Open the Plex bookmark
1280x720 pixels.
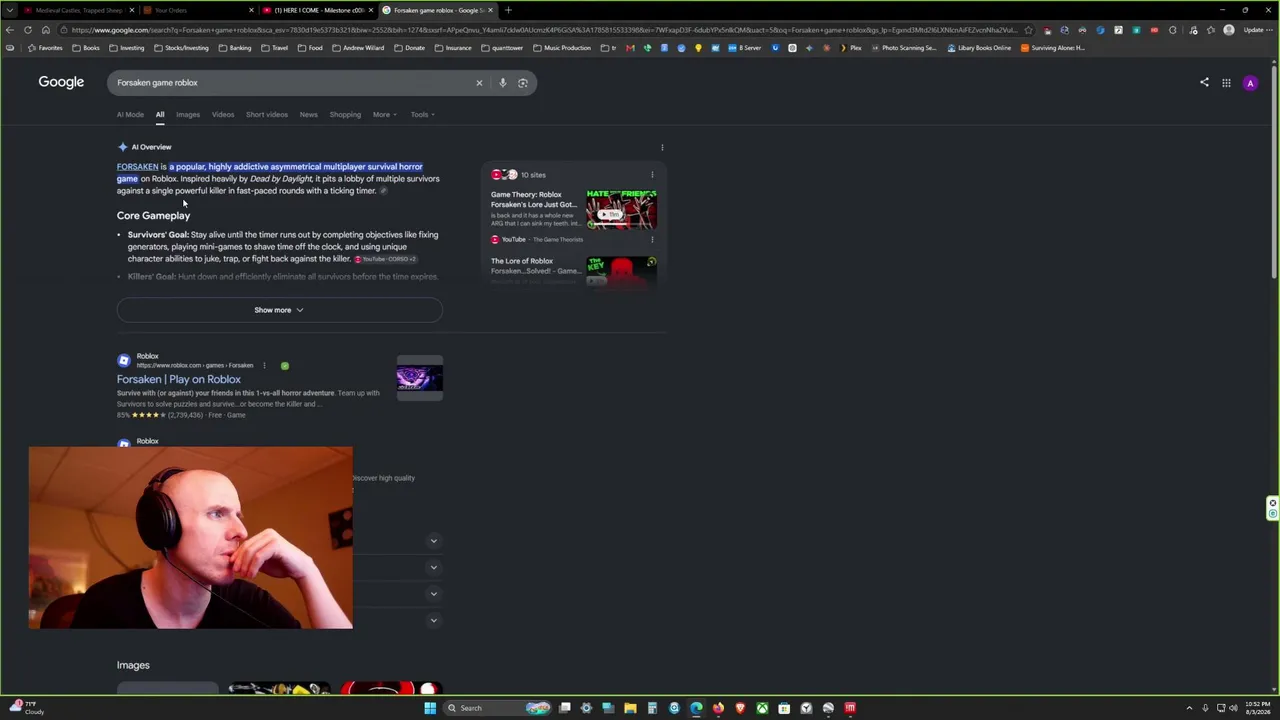(851, 48)
